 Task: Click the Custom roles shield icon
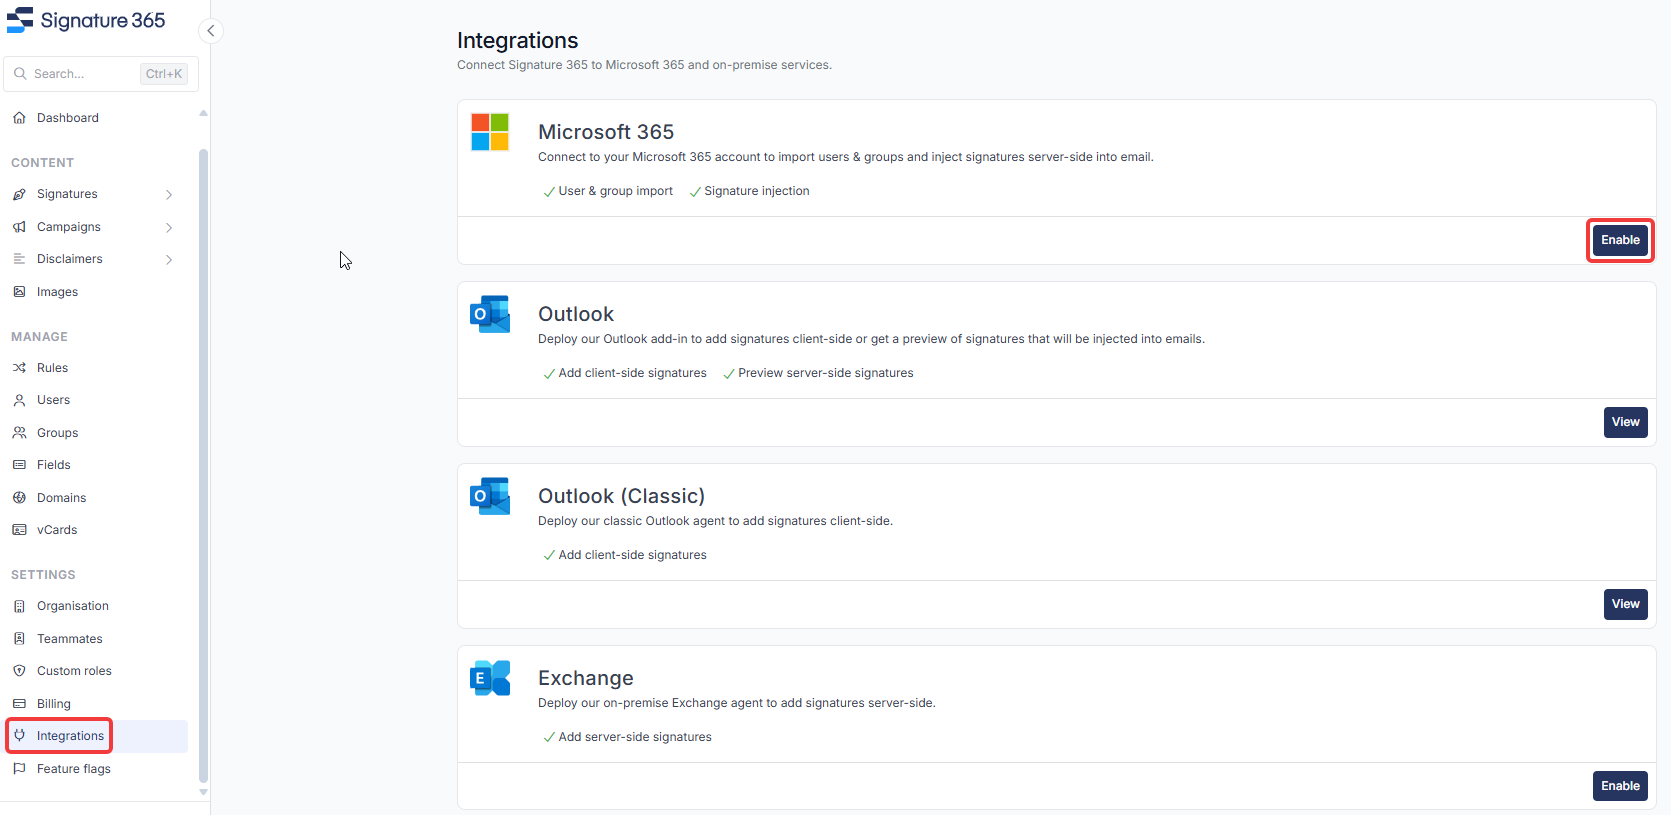tap(19, 671)
